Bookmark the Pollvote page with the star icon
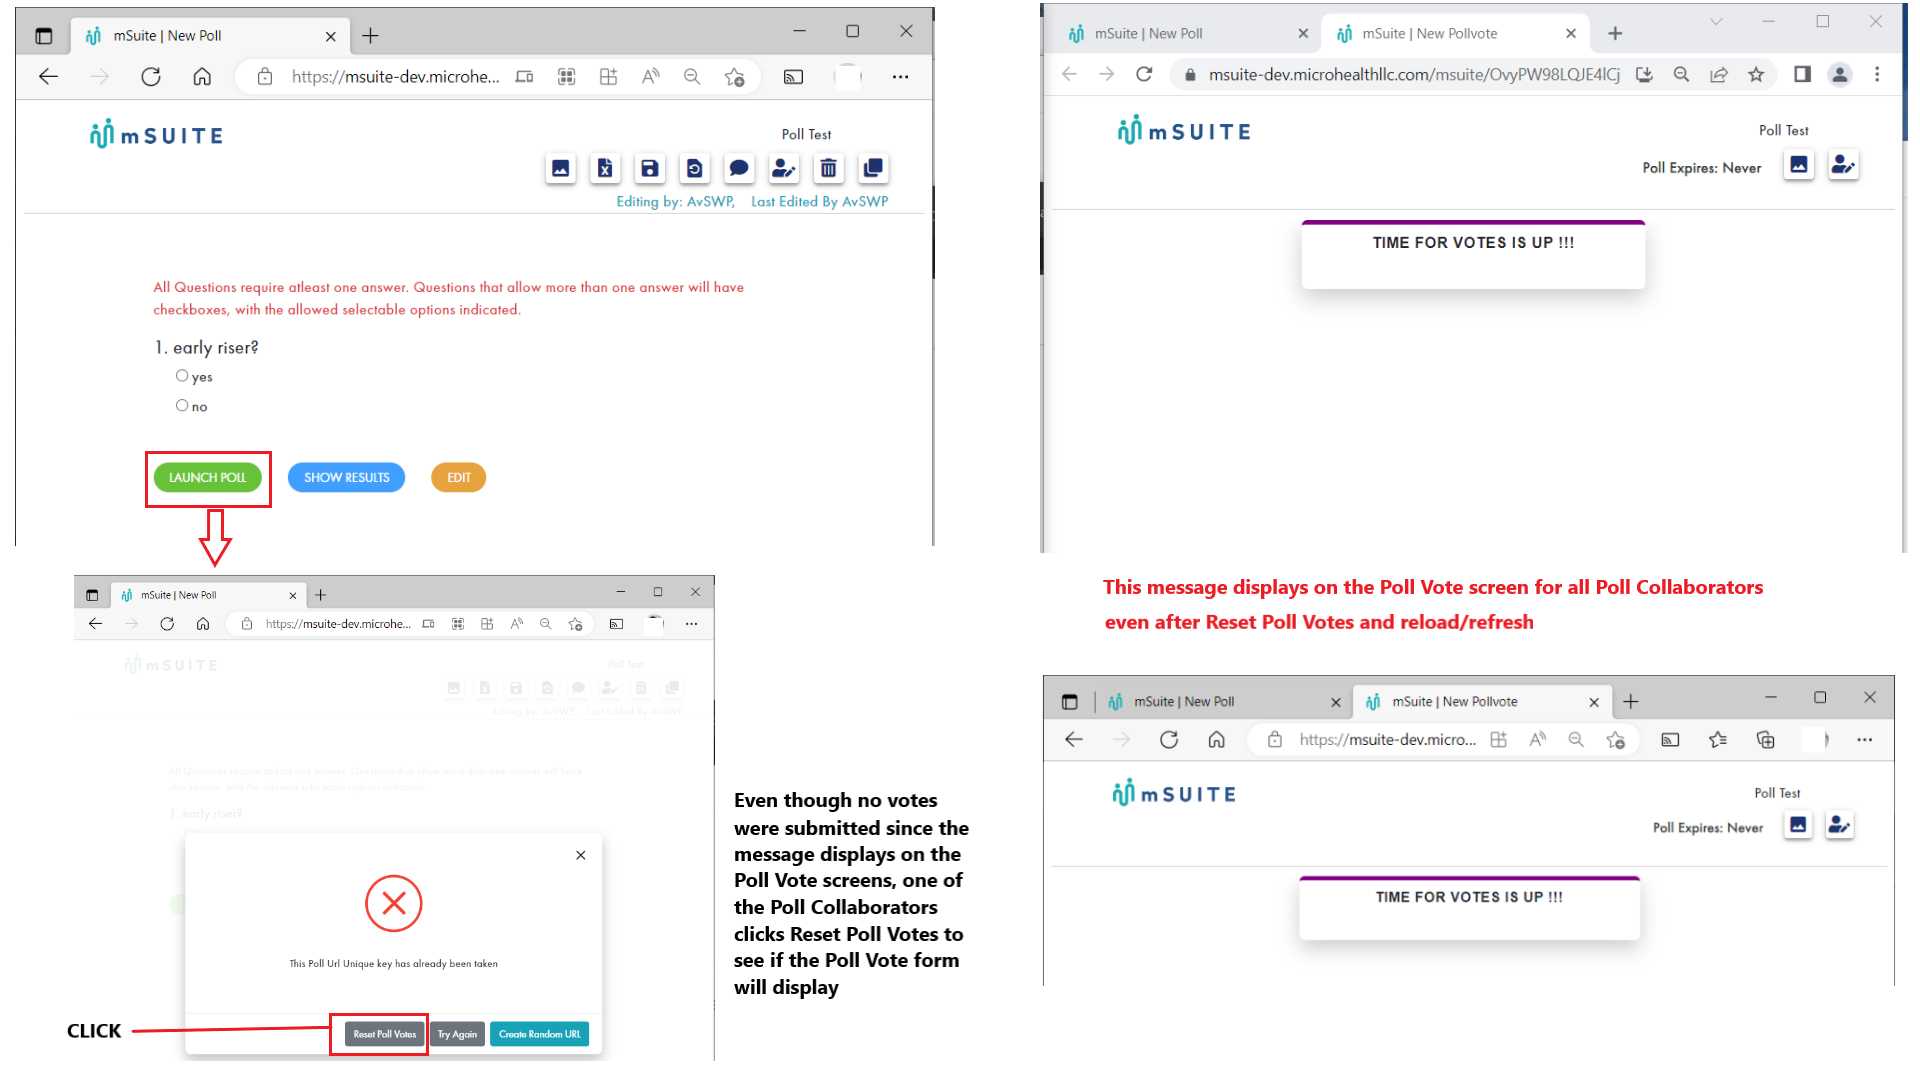1920x1080 pixels. (x=1757, y=74)
